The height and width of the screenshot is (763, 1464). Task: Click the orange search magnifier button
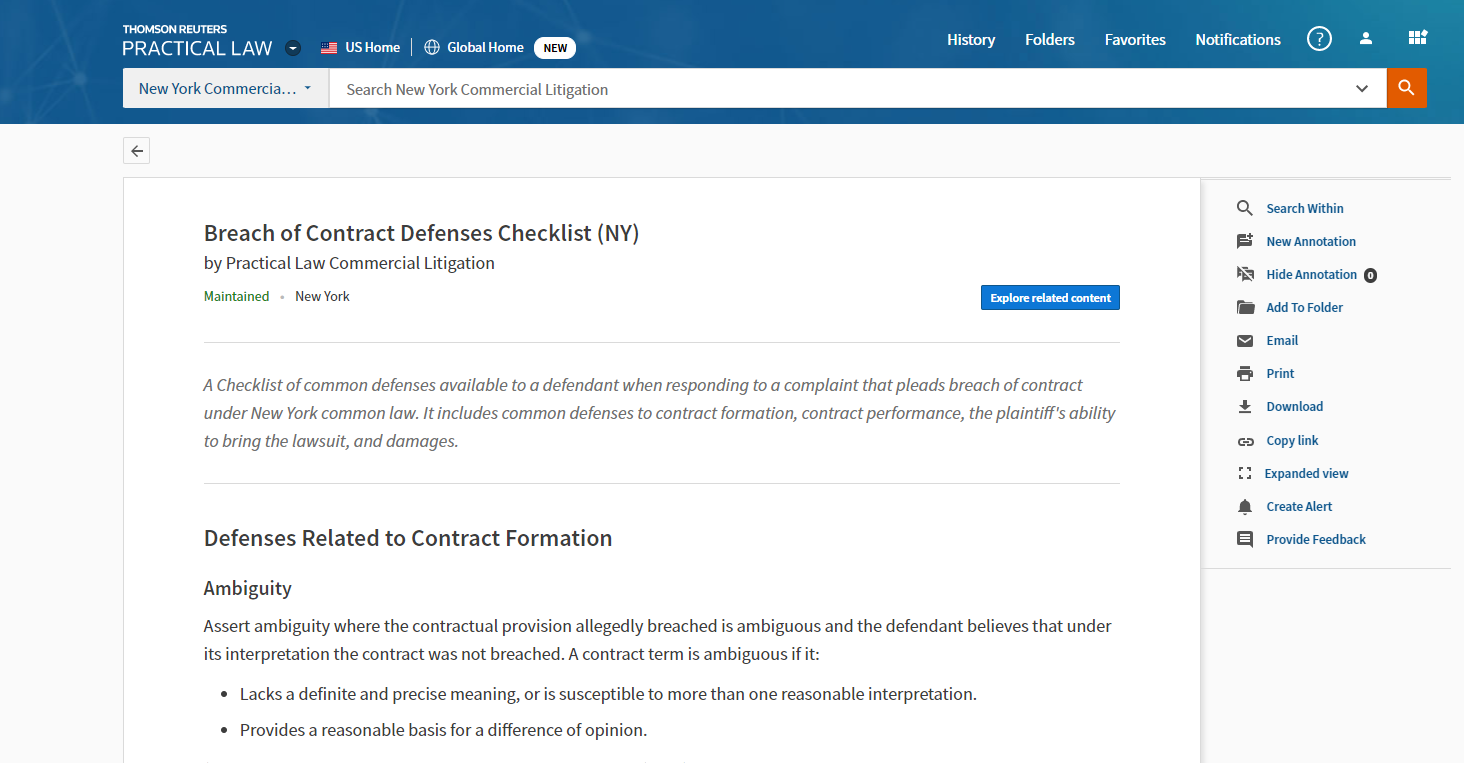coord(1406,88)
